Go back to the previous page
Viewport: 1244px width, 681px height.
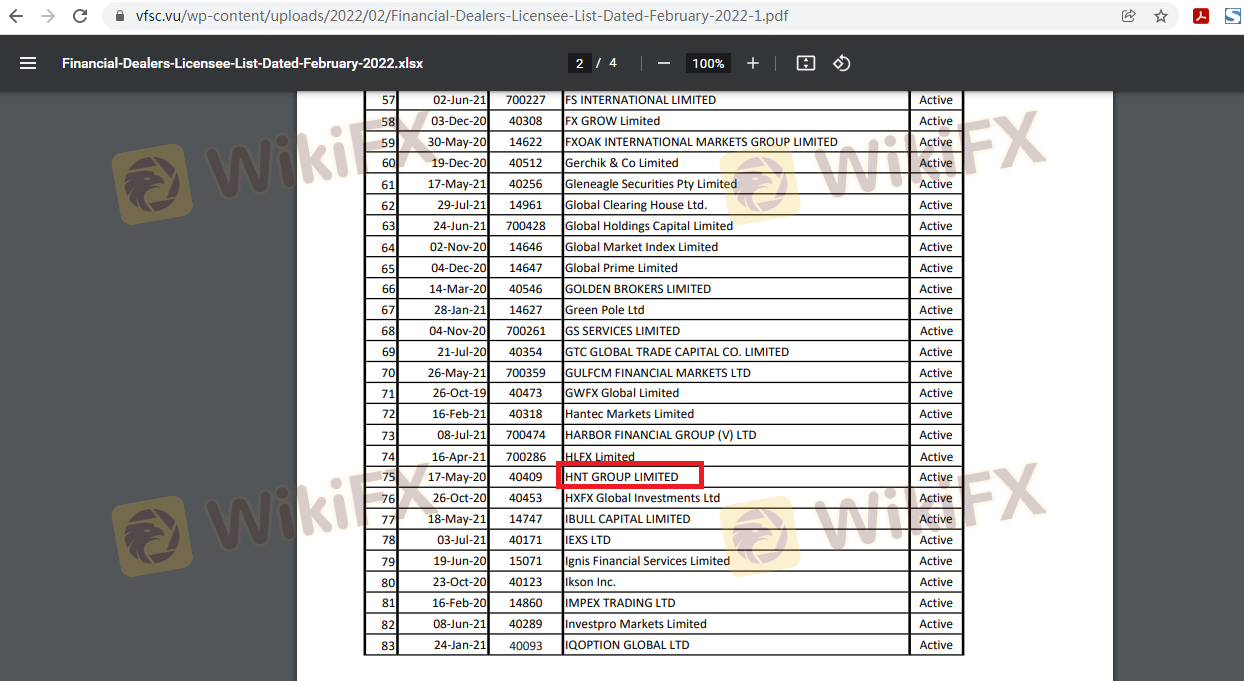click(x=17, y=16)
